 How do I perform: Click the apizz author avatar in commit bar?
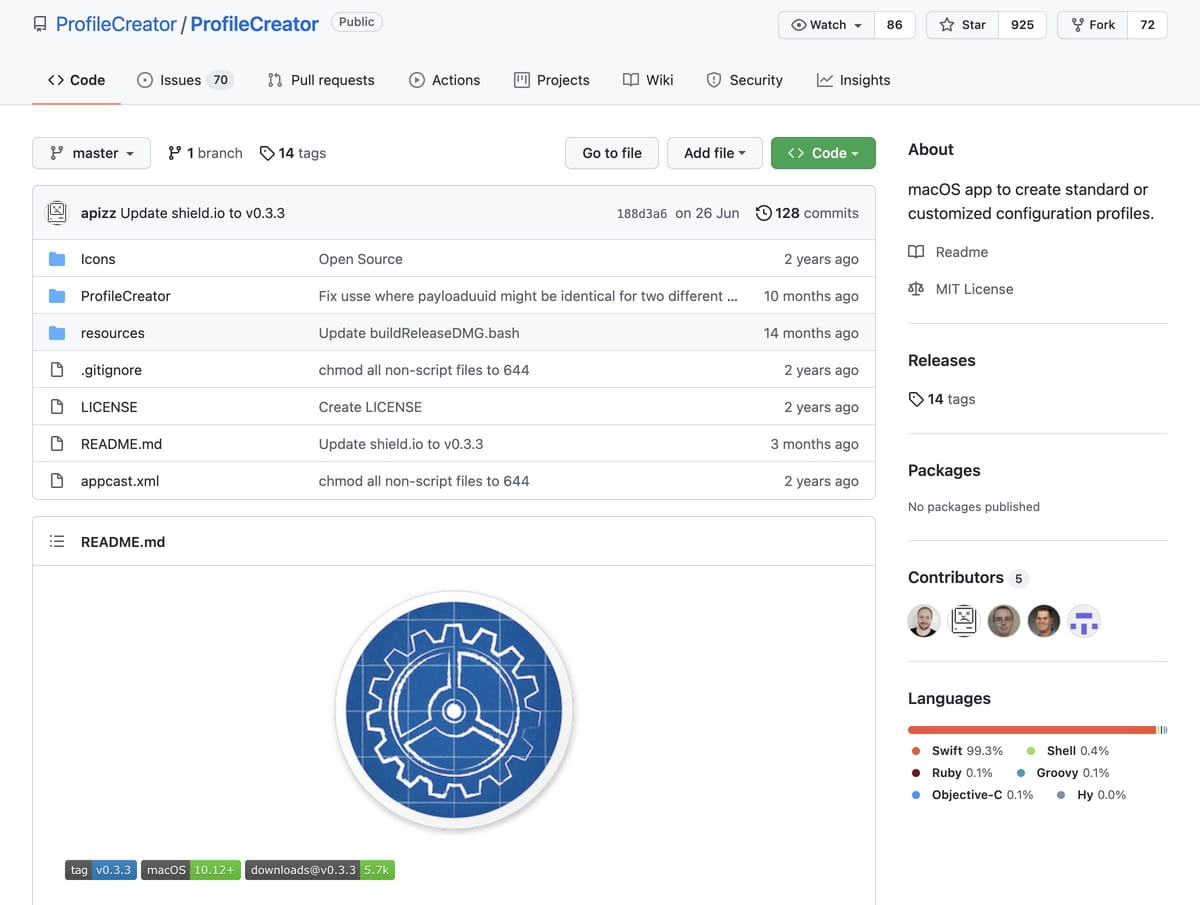click(x=57, y=212)
